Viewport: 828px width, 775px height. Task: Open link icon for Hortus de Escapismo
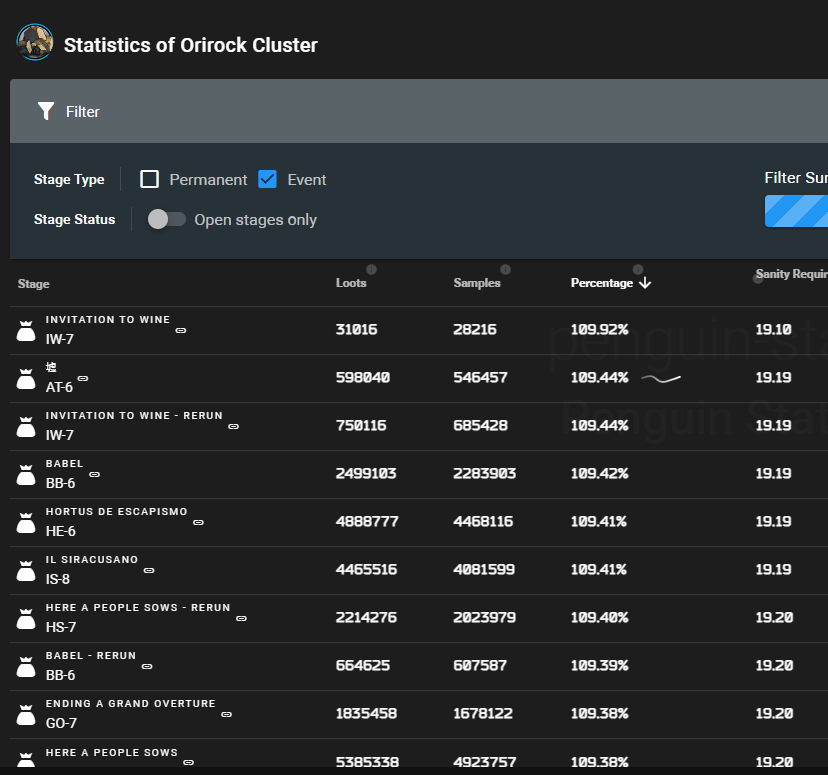[199, 523]
